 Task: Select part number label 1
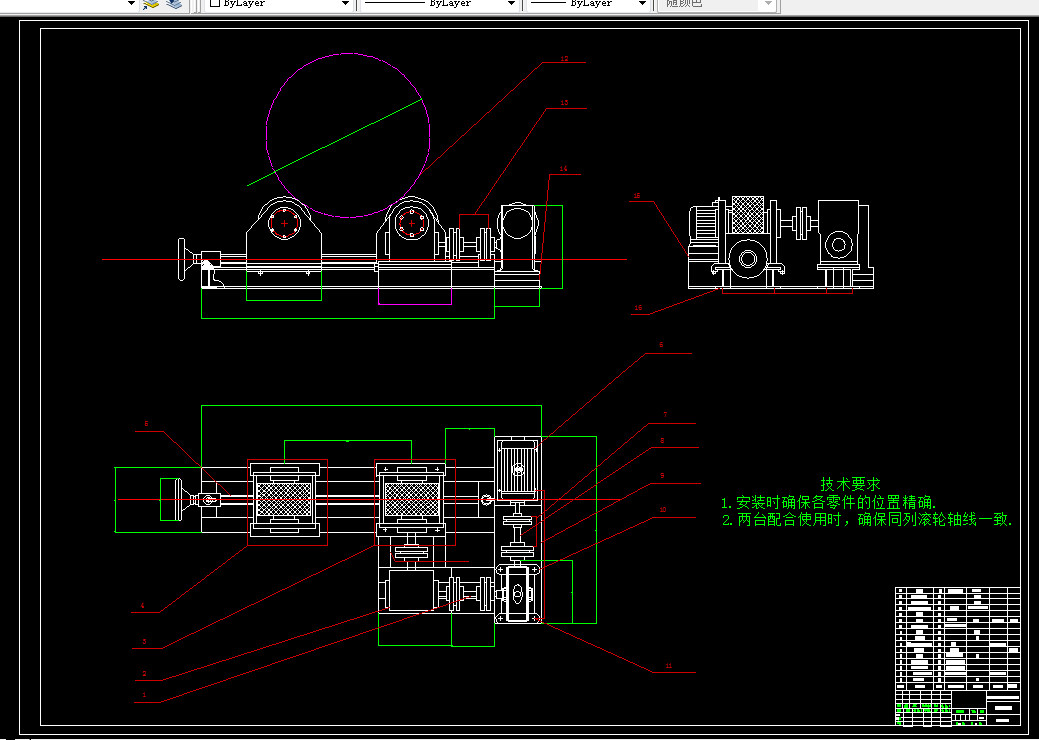144,696
